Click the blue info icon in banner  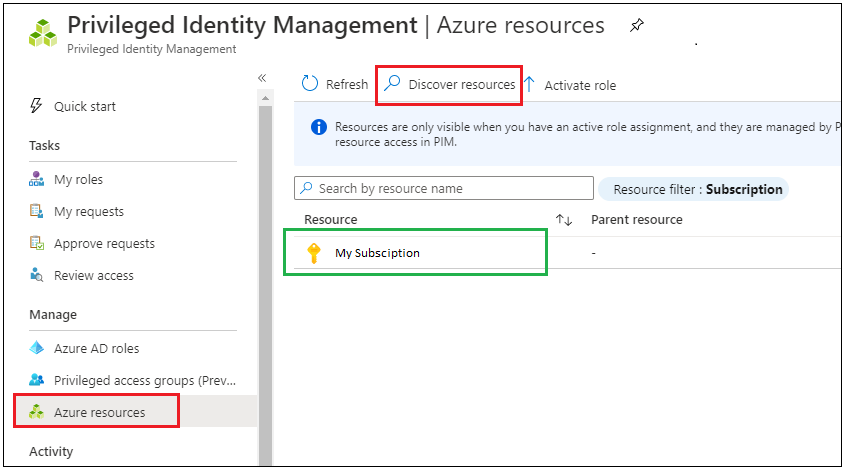coord(318,127)
